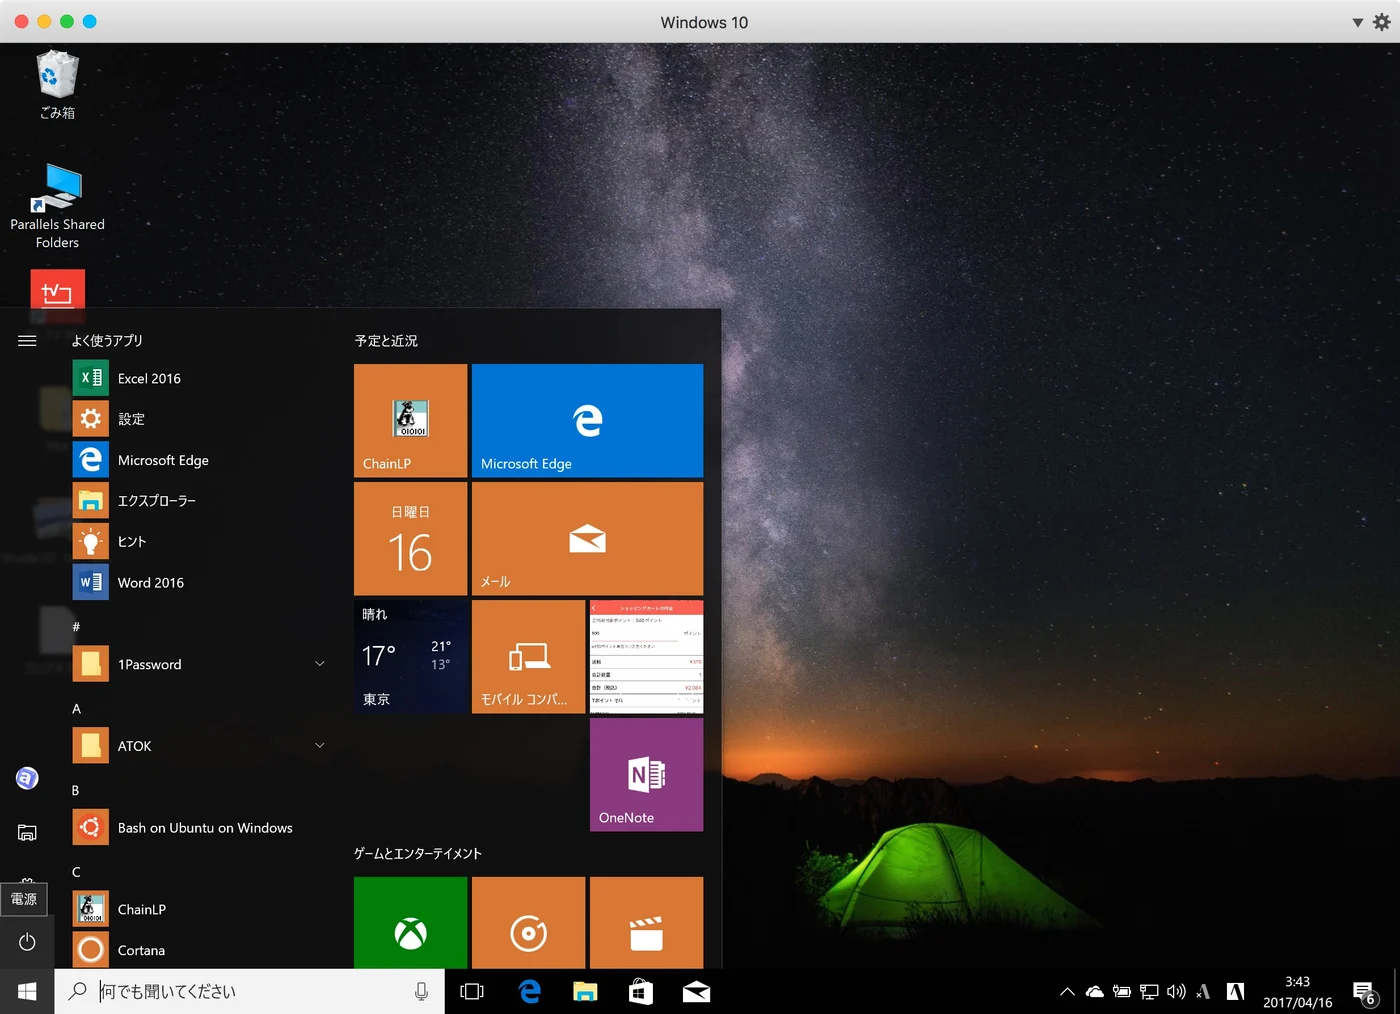1400x1014 pixels.
Task: Open ChainLP from the C section of the app list
Action: tap(200, 910)
